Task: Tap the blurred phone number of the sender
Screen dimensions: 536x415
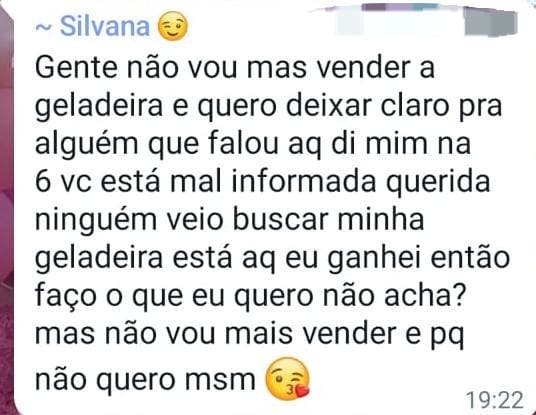Action: click(426, 19)
